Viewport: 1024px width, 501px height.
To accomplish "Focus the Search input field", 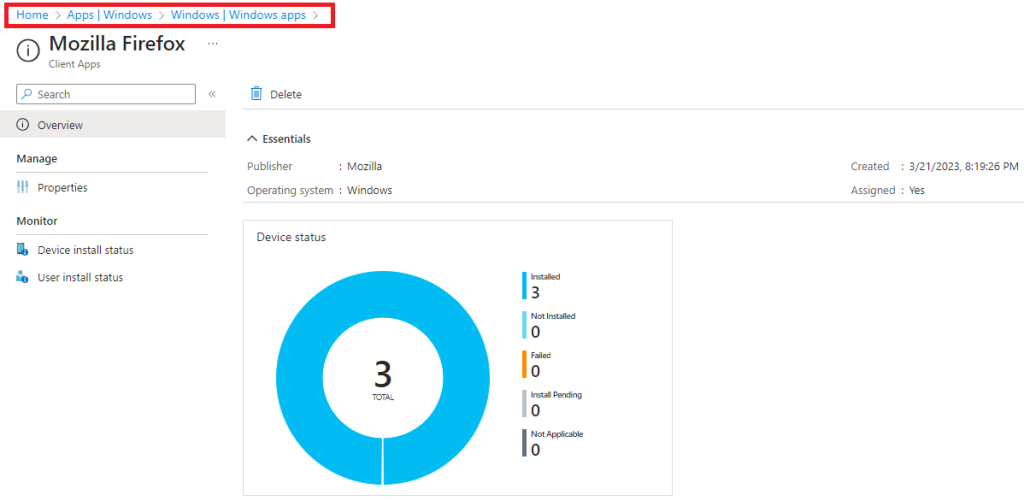I will [x=106, y=94].
